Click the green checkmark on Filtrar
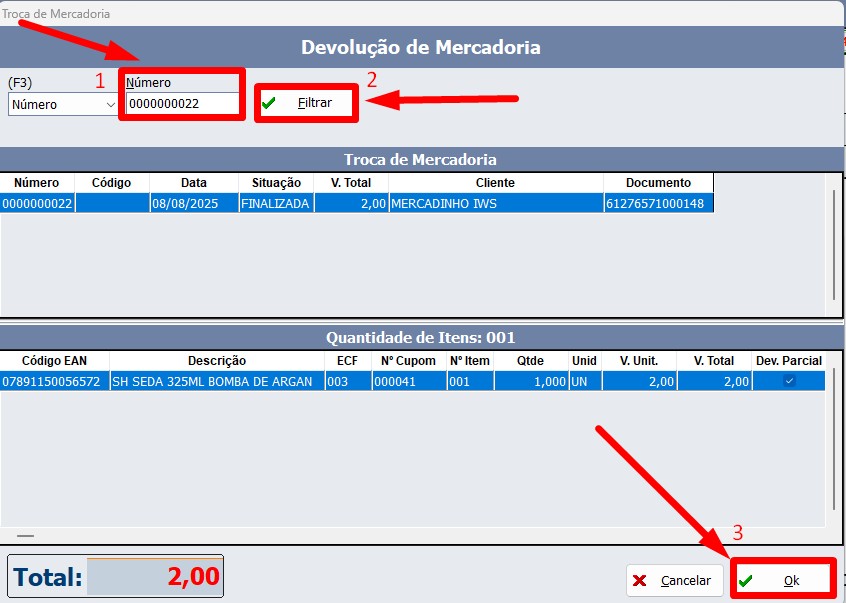This screenshot has width=846, height=603. [269, 103]
